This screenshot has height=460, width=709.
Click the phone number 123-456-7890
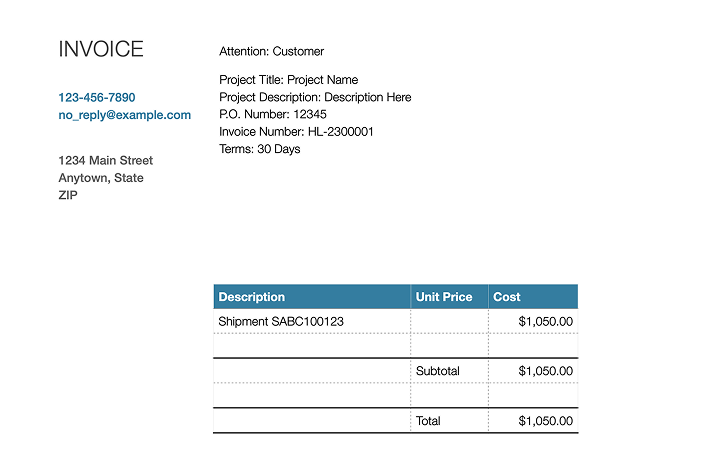pyautogui.click(x=97, y=98)
